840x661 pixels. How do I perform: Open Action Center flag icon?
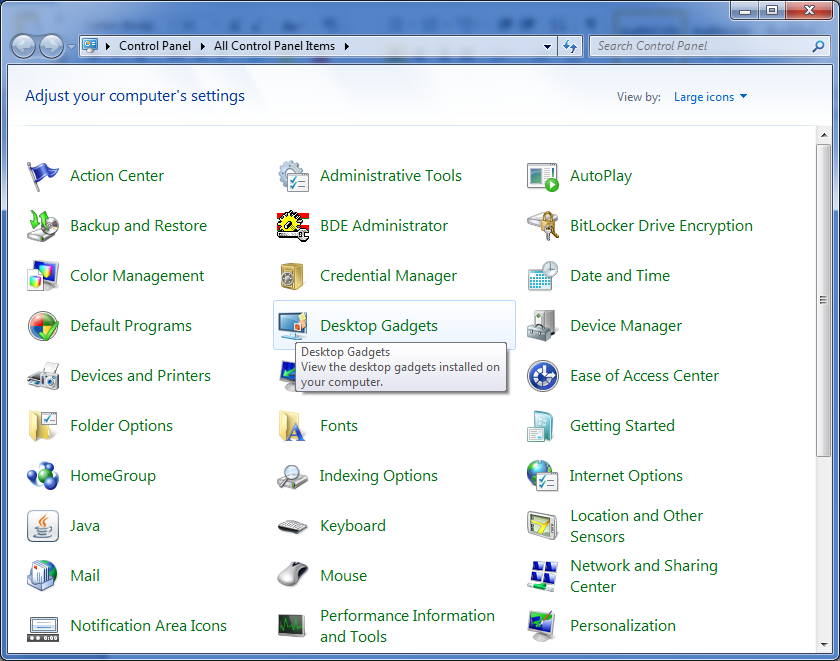click(42, 176)
